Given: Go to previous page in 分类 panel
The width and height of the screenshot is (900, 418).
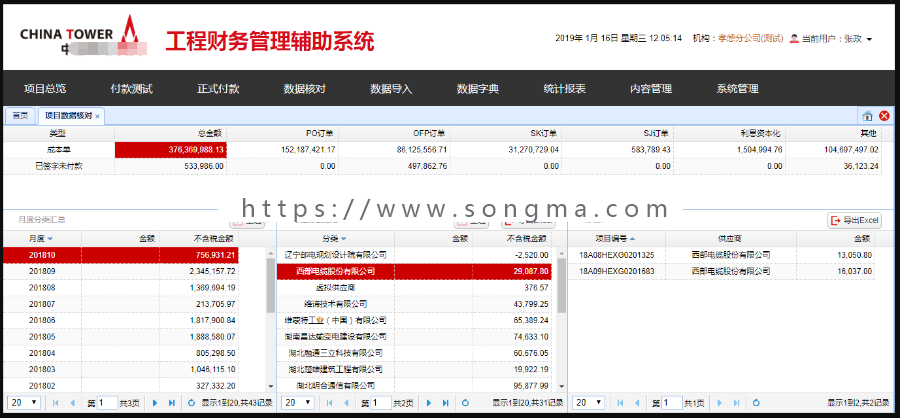Looking at the screenshot, I should coord(346,403).
